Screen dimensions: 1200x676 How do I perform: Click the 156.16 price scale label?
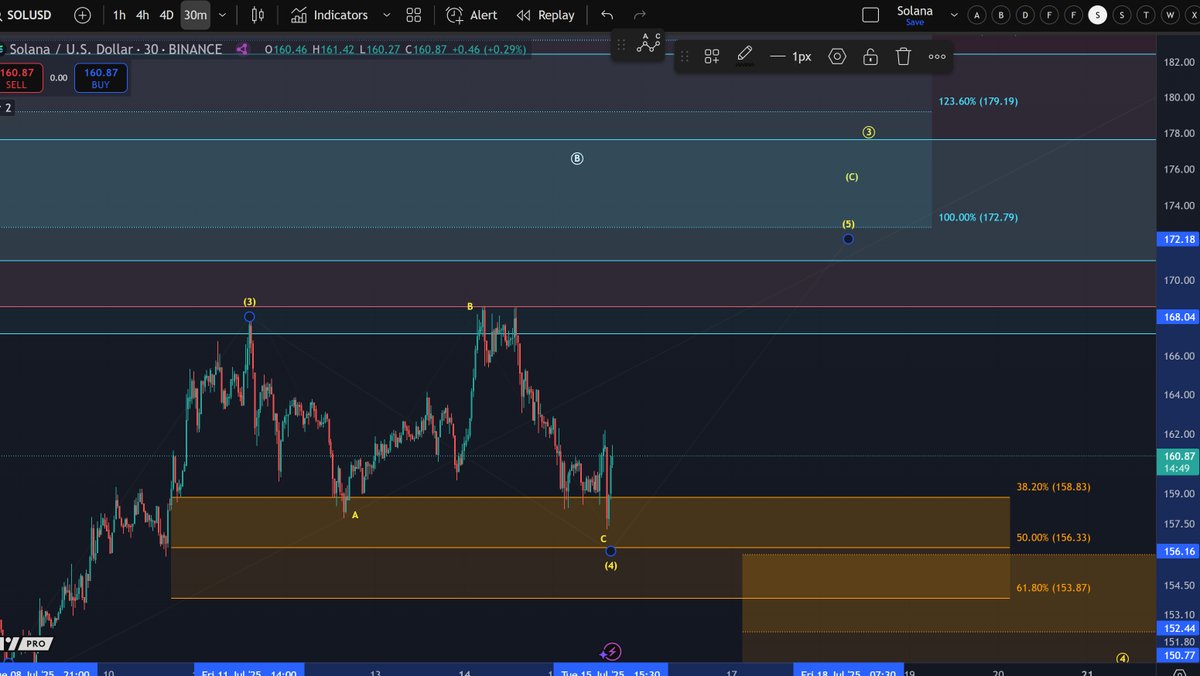pos(1178,551)
